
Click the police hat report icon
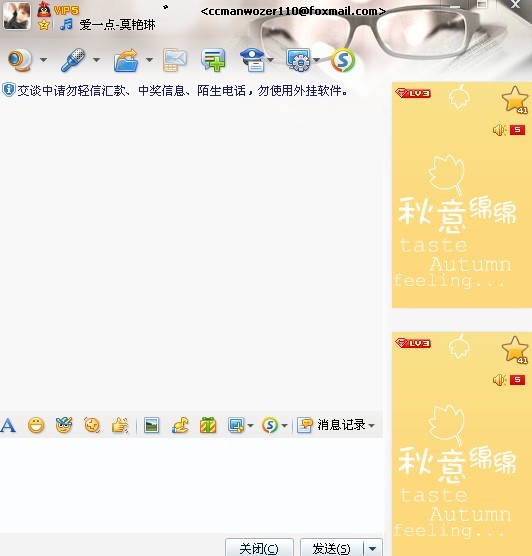coord(252,60)
